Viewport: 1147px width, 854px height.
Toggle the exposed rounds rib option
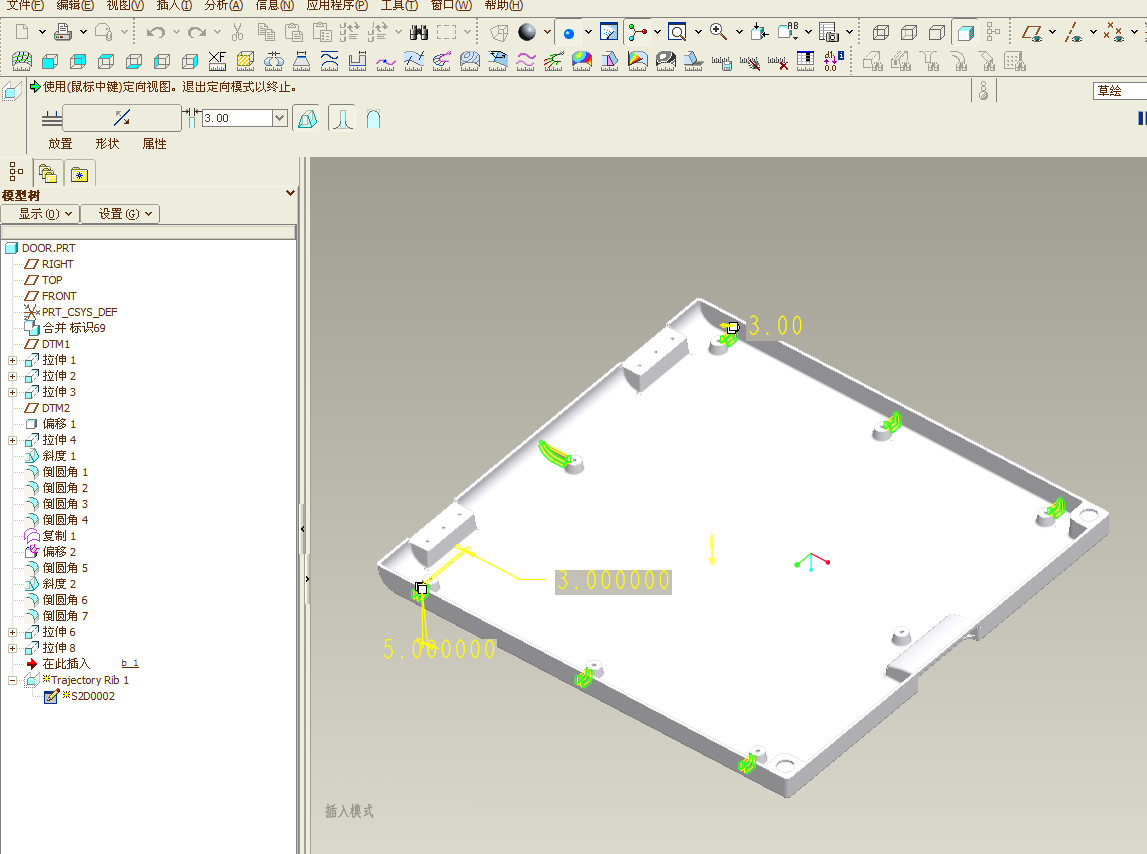click(373, 118)
